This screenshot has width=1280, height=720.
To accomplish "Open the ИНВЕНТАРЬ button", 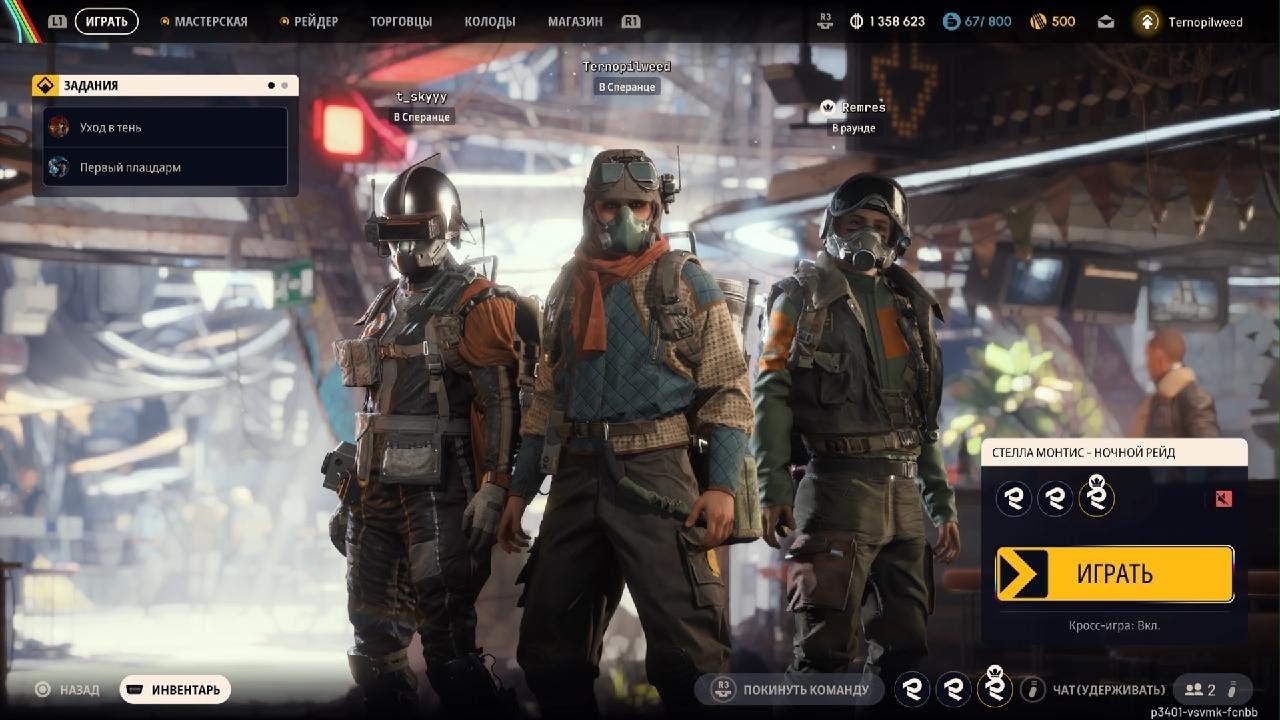I will click(x=175, y=689).
